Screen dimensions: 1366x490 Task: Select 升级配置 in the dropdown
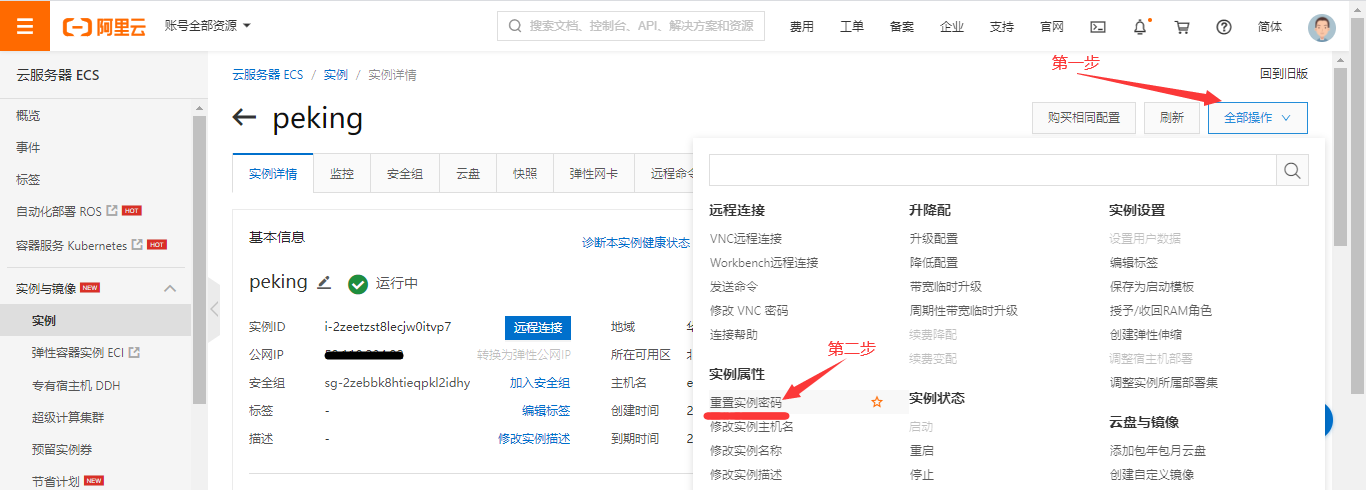(x=933, y=239)
